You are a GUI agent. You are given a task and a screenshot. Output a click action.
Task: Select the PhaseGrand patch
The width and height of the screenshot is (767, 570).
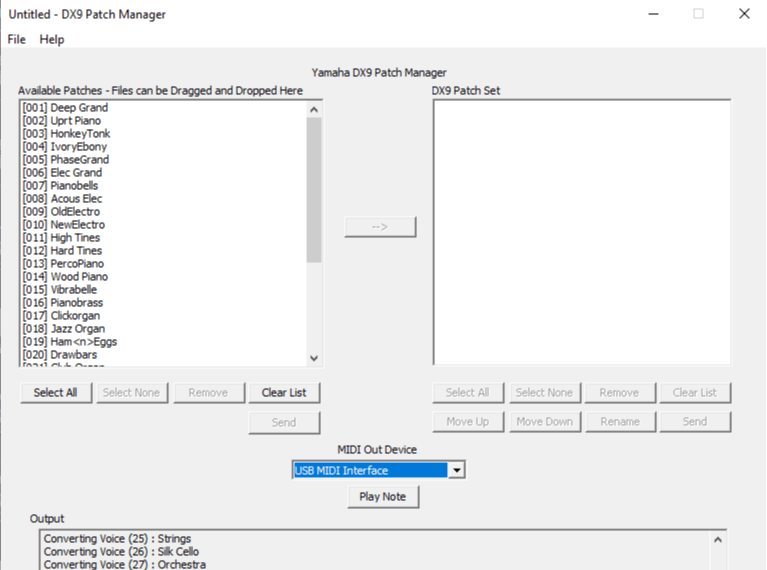(x=65, y=160)
